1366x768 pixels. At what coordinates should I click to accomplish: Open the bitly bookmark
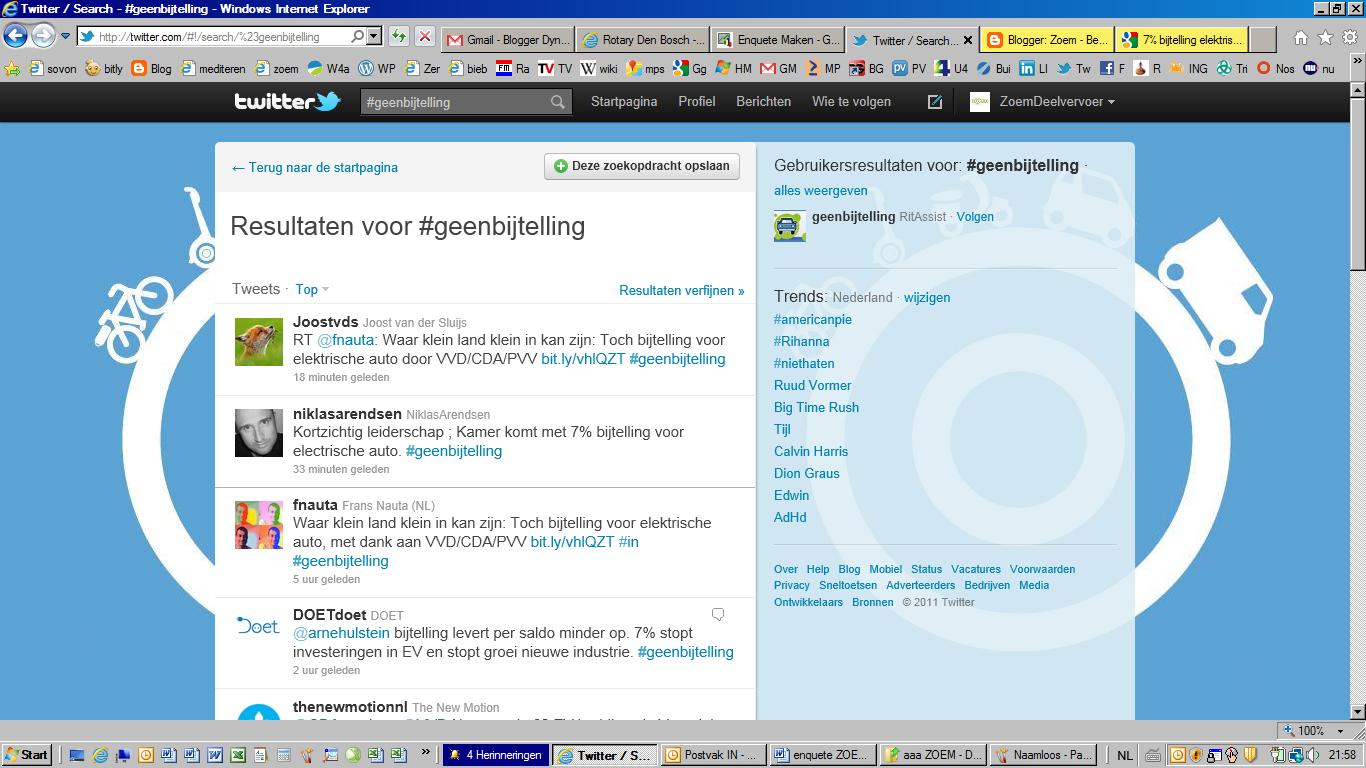pyautogui.click(x=104, y=69)
